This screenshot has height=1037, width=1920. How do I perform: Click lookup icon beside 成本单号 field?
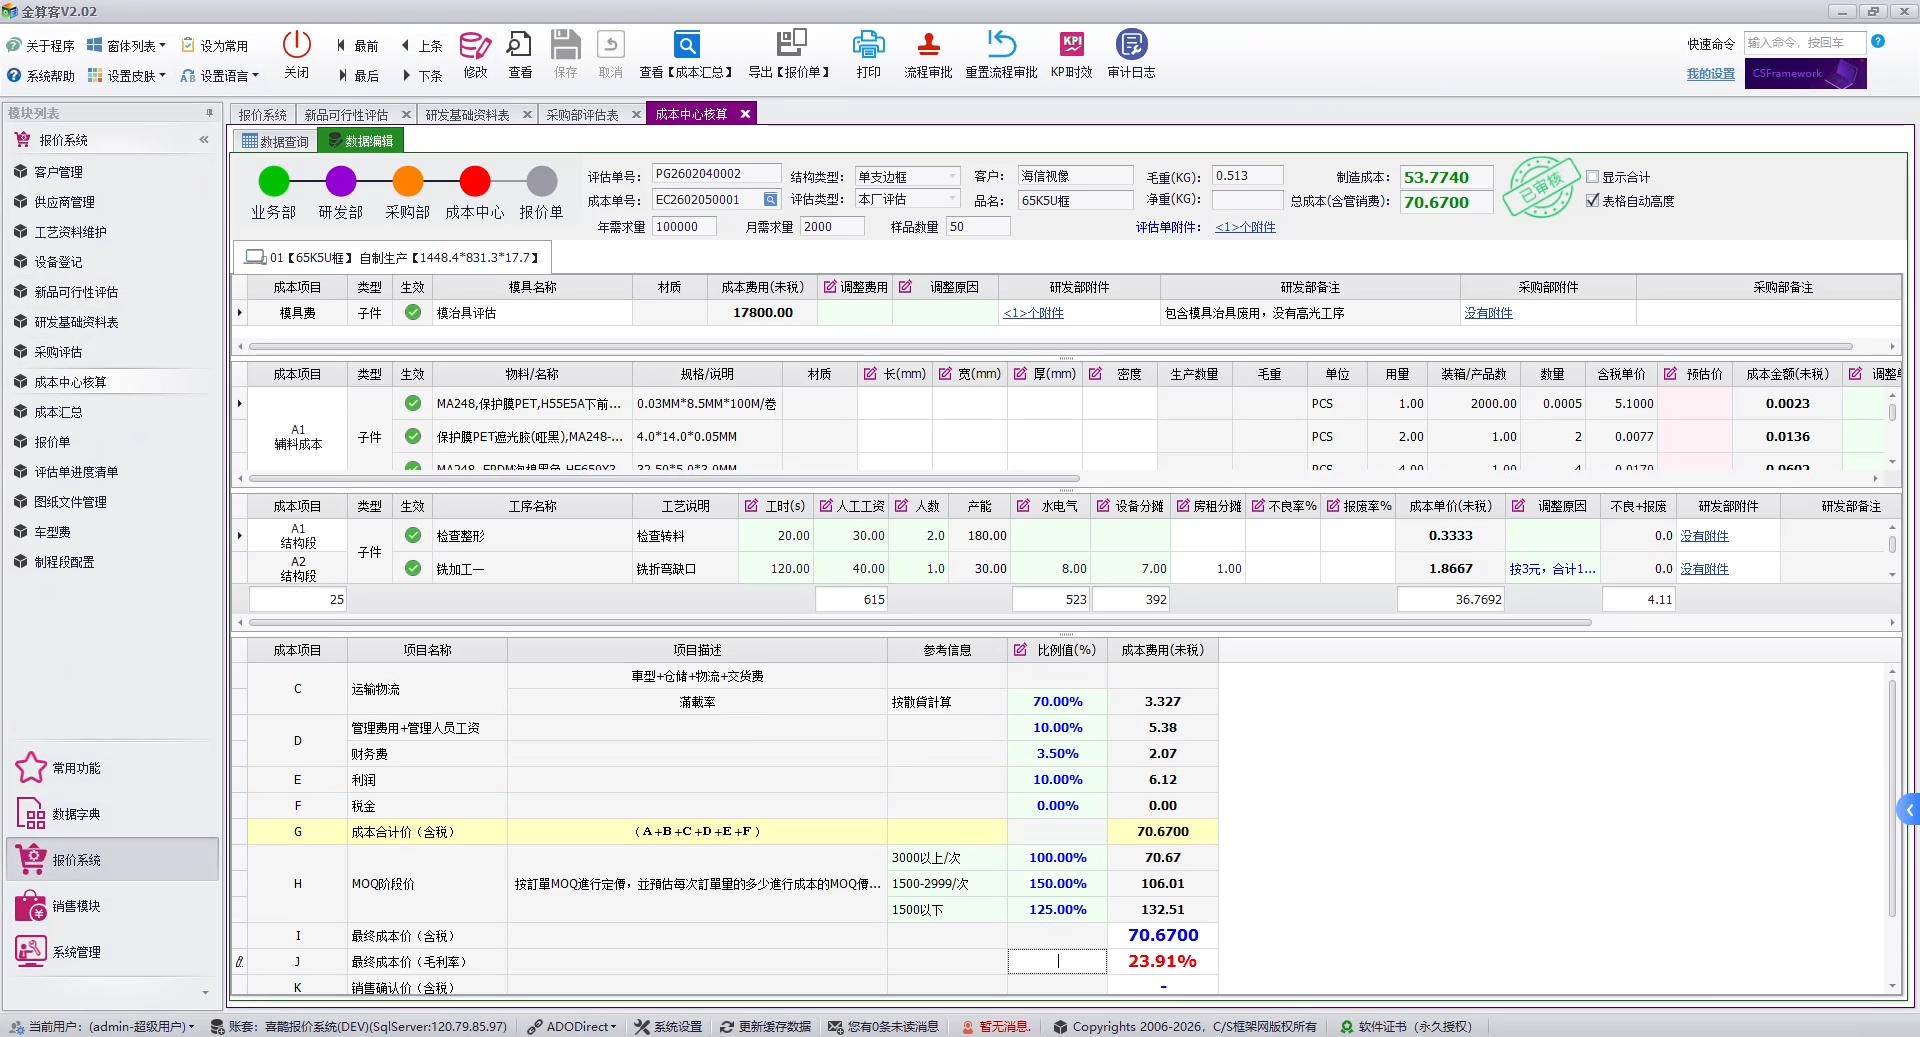[770, 200]
